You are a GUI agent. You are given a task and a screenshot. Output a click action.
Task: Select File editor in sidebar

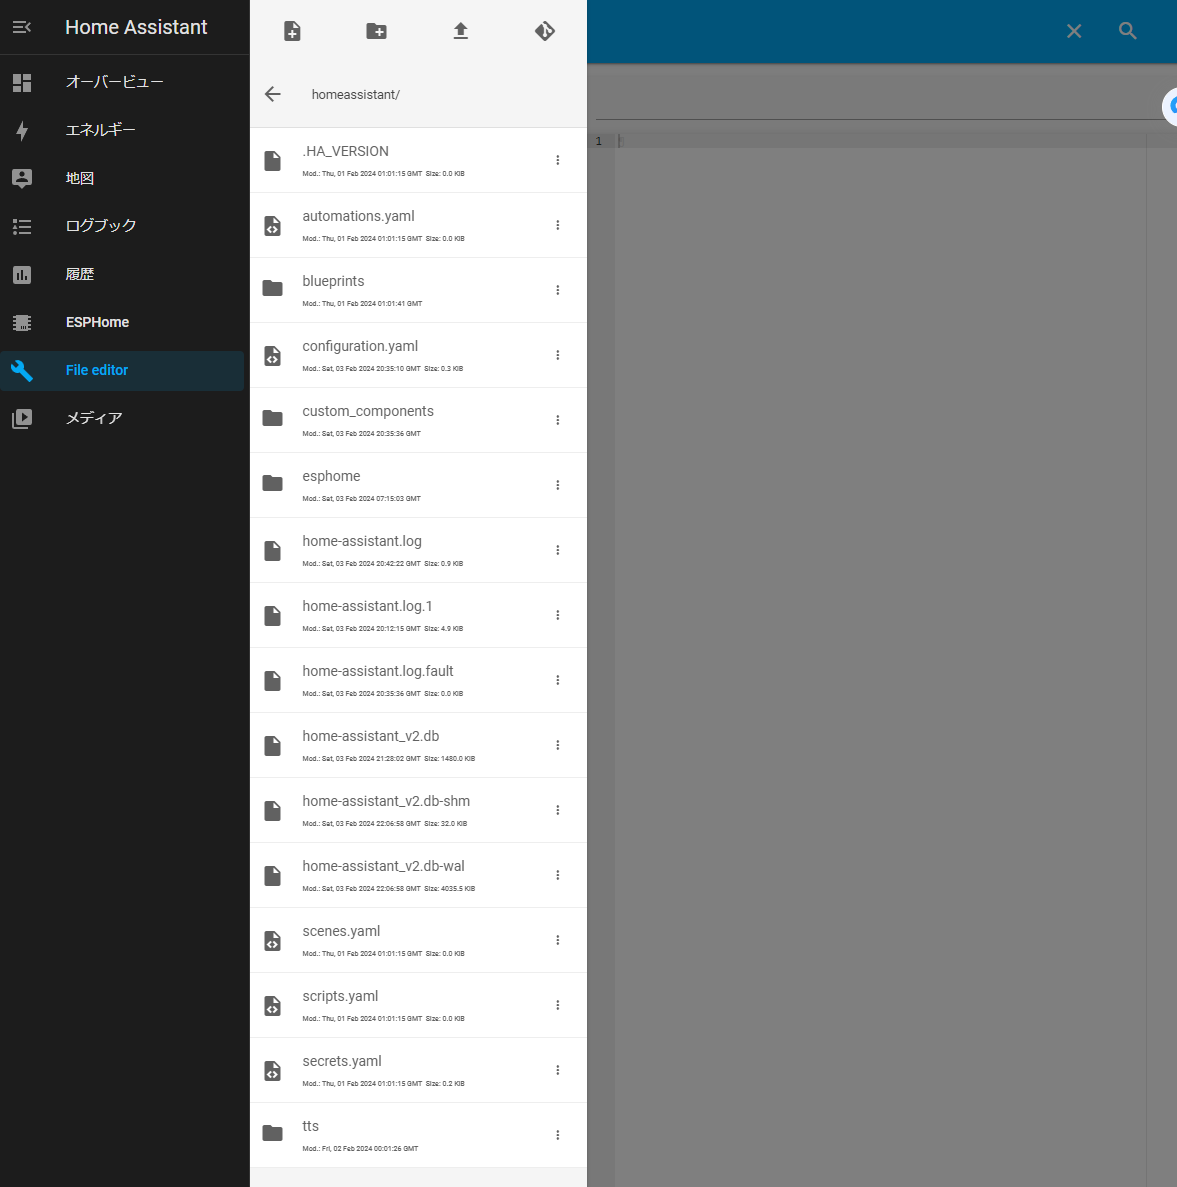122,370
